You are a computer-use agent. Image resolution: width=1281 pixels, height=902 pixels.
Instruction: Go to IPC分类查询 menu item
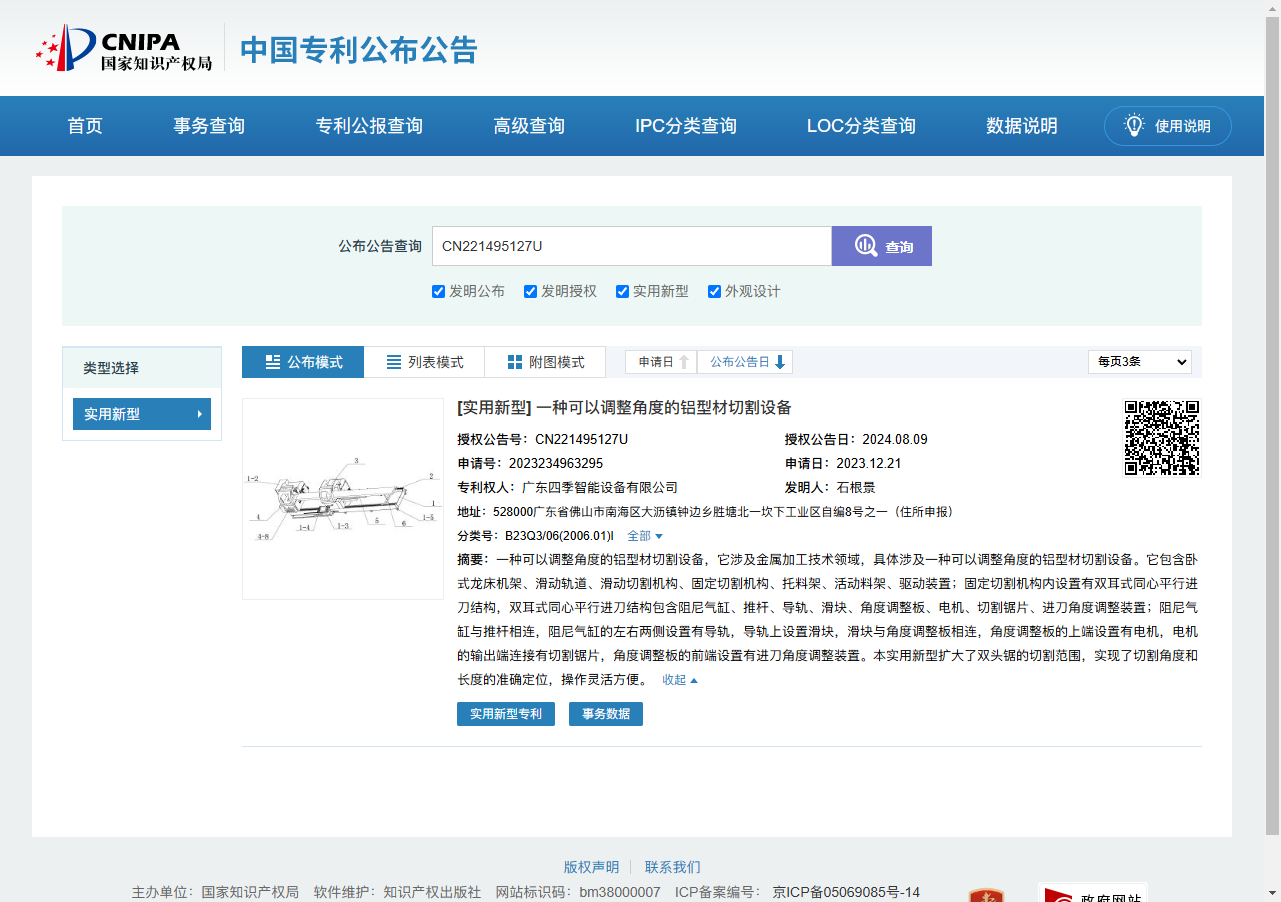(686, 126)
